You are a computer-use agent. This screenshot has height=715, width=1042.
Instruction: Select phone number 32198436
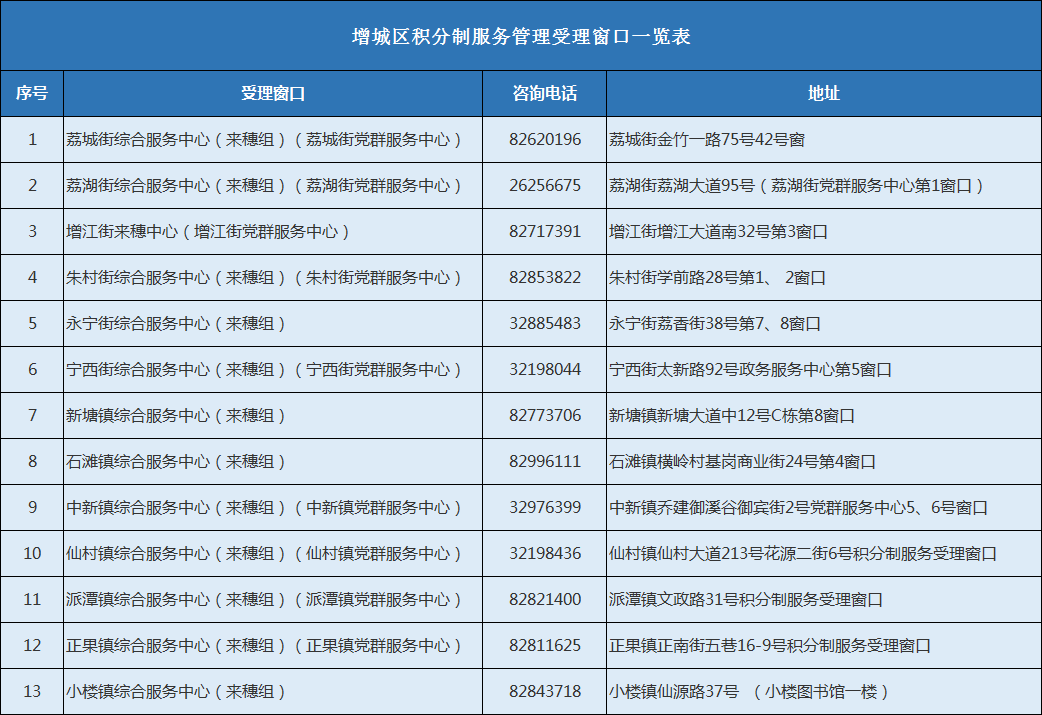[x=545, y=554]
